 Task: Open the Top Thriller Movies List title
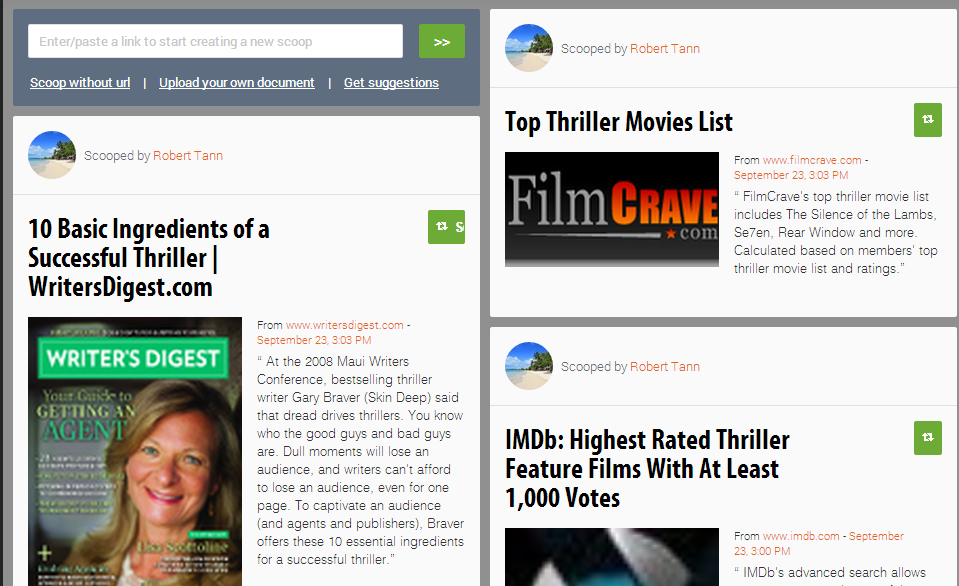[x=618, y=122]
